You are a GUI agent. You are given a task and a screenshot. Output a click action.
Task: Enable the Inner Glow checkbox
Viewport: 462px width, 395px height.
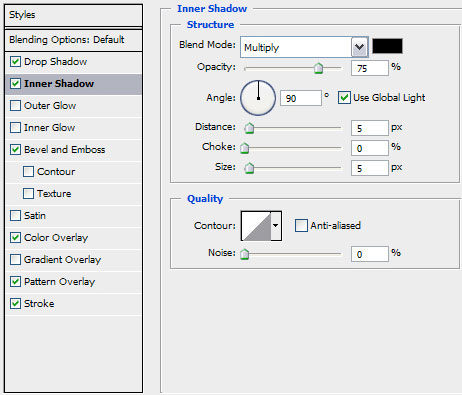[15, 128]
